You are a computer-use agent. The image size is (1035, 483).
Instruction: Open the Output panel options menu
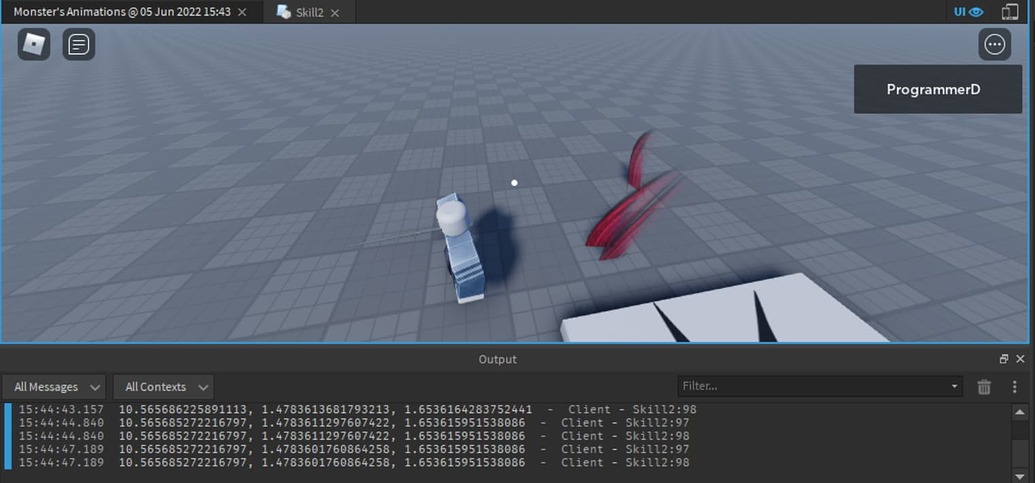(1015, 387)
